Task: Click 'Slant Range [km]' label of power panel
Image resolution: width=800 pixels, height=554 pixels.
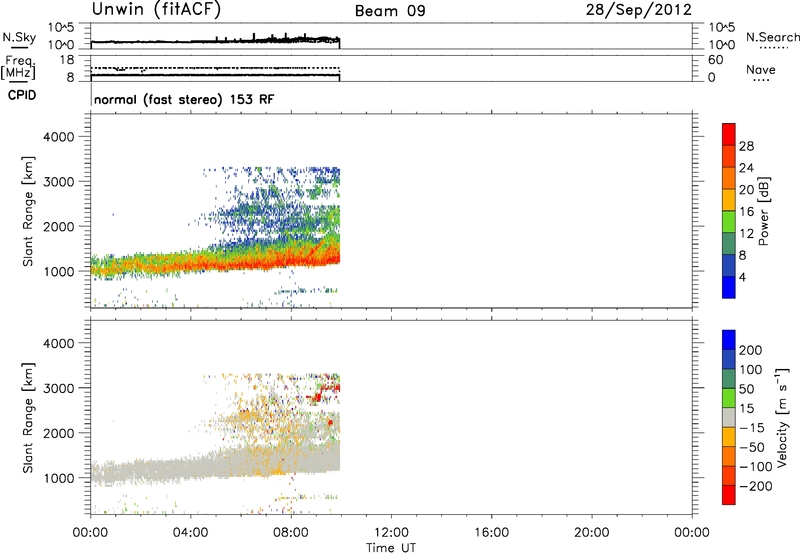Action: click(28, 211)
